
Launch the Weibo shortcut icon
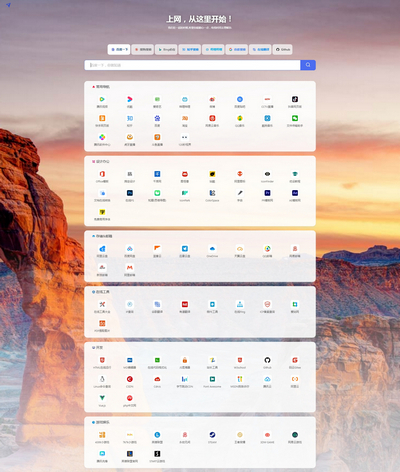pos(212,99)
